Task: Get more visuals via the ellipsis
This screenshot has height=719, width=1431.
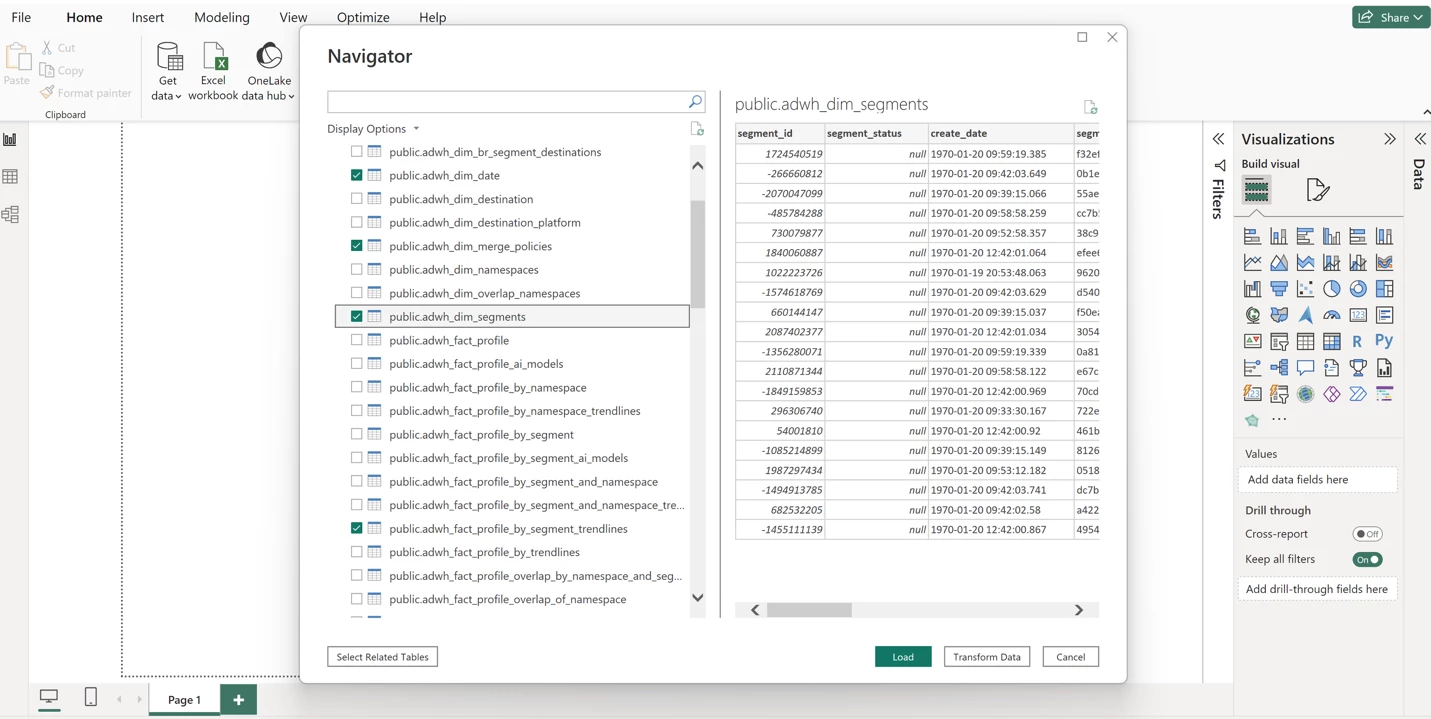Action: [1279, 420]
